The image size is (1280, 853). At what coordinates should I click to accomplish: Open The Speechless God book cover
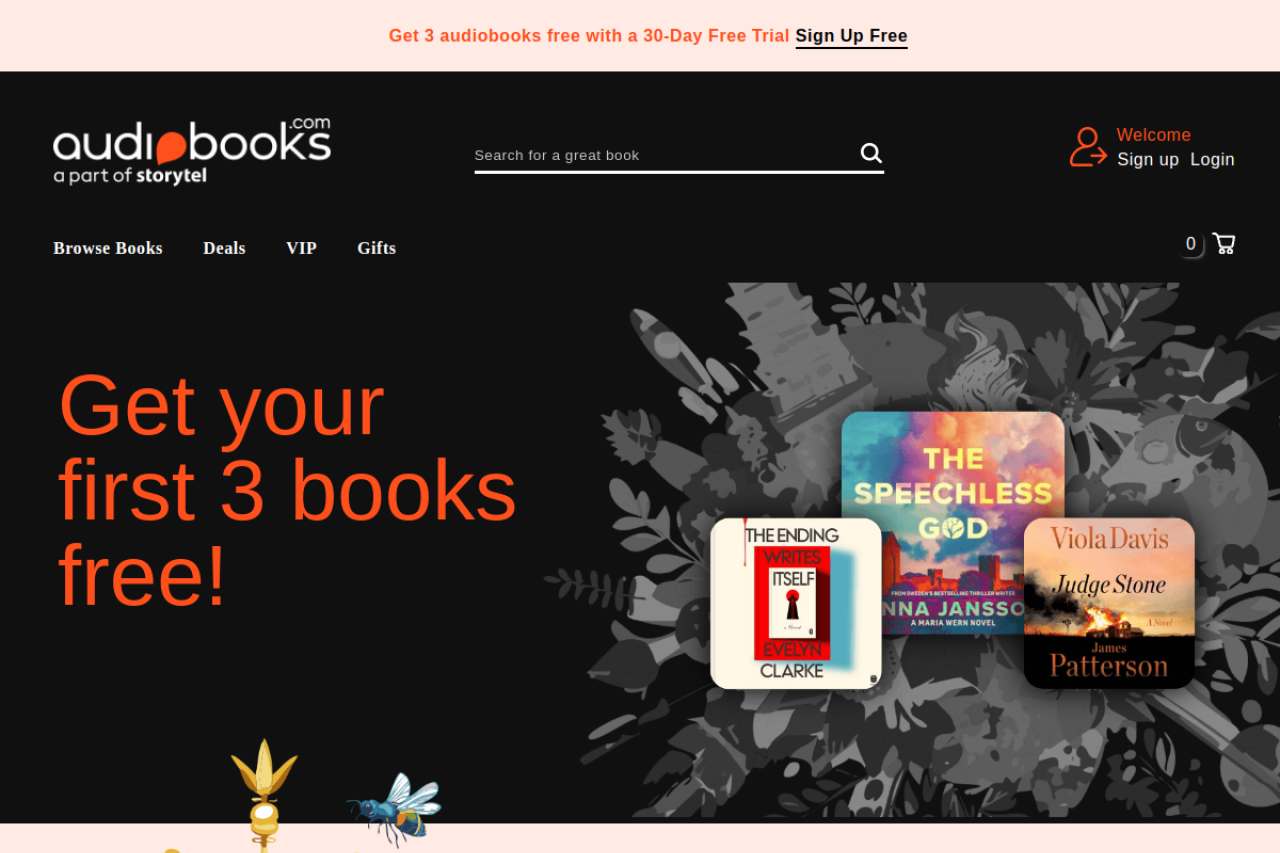(953, 522)
